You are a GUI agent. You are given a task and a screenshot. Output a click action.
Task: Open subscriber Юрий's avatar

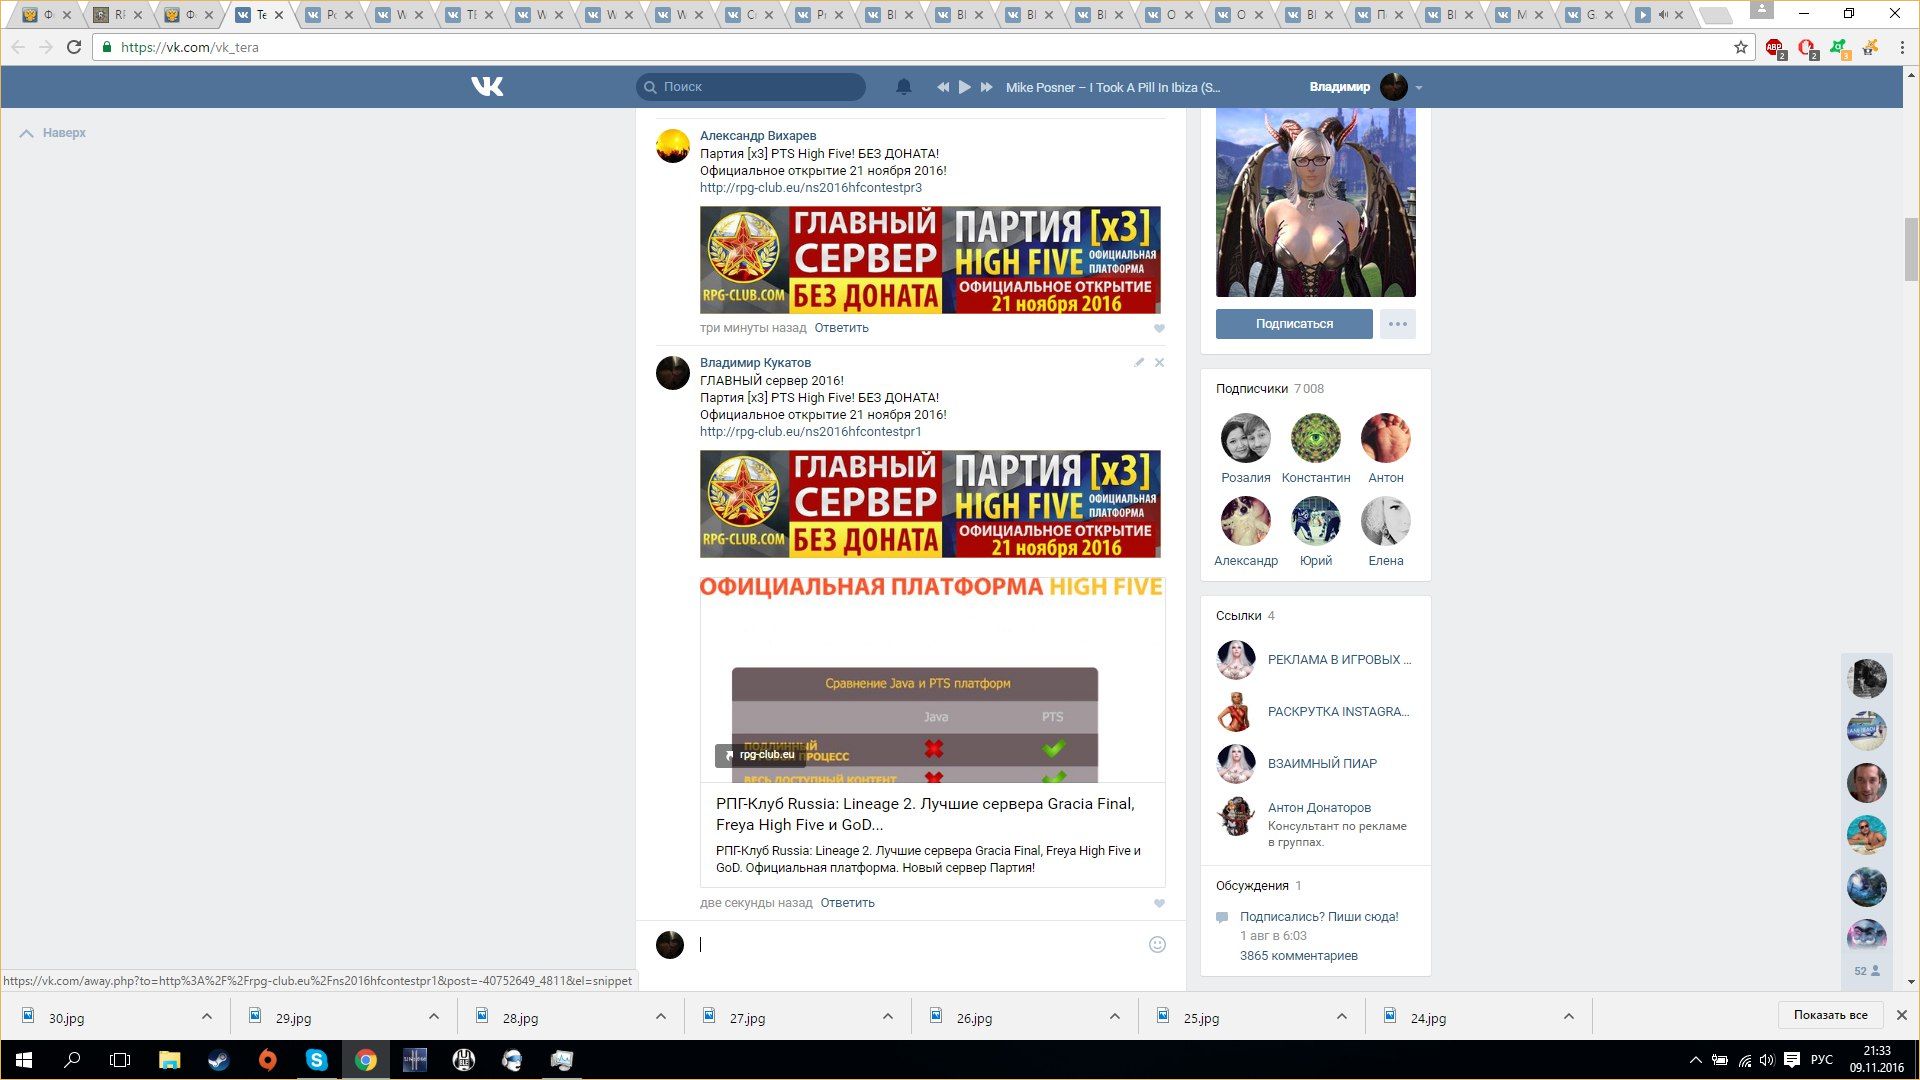tap(1315, 521)
